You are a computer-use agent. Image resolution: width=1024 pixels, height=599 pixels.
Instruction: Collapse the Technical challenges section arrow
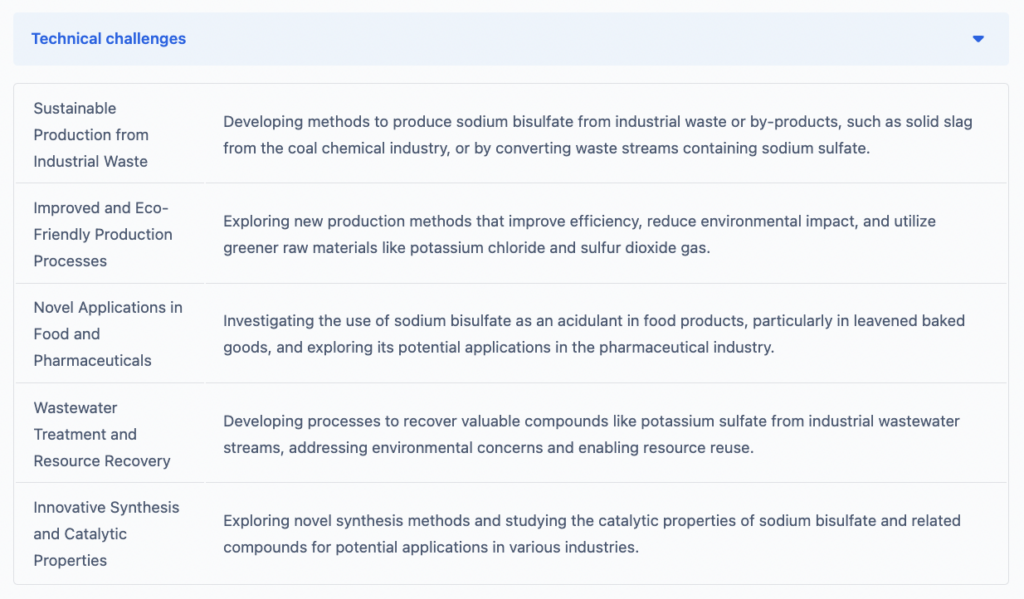[x=978, y=39]
